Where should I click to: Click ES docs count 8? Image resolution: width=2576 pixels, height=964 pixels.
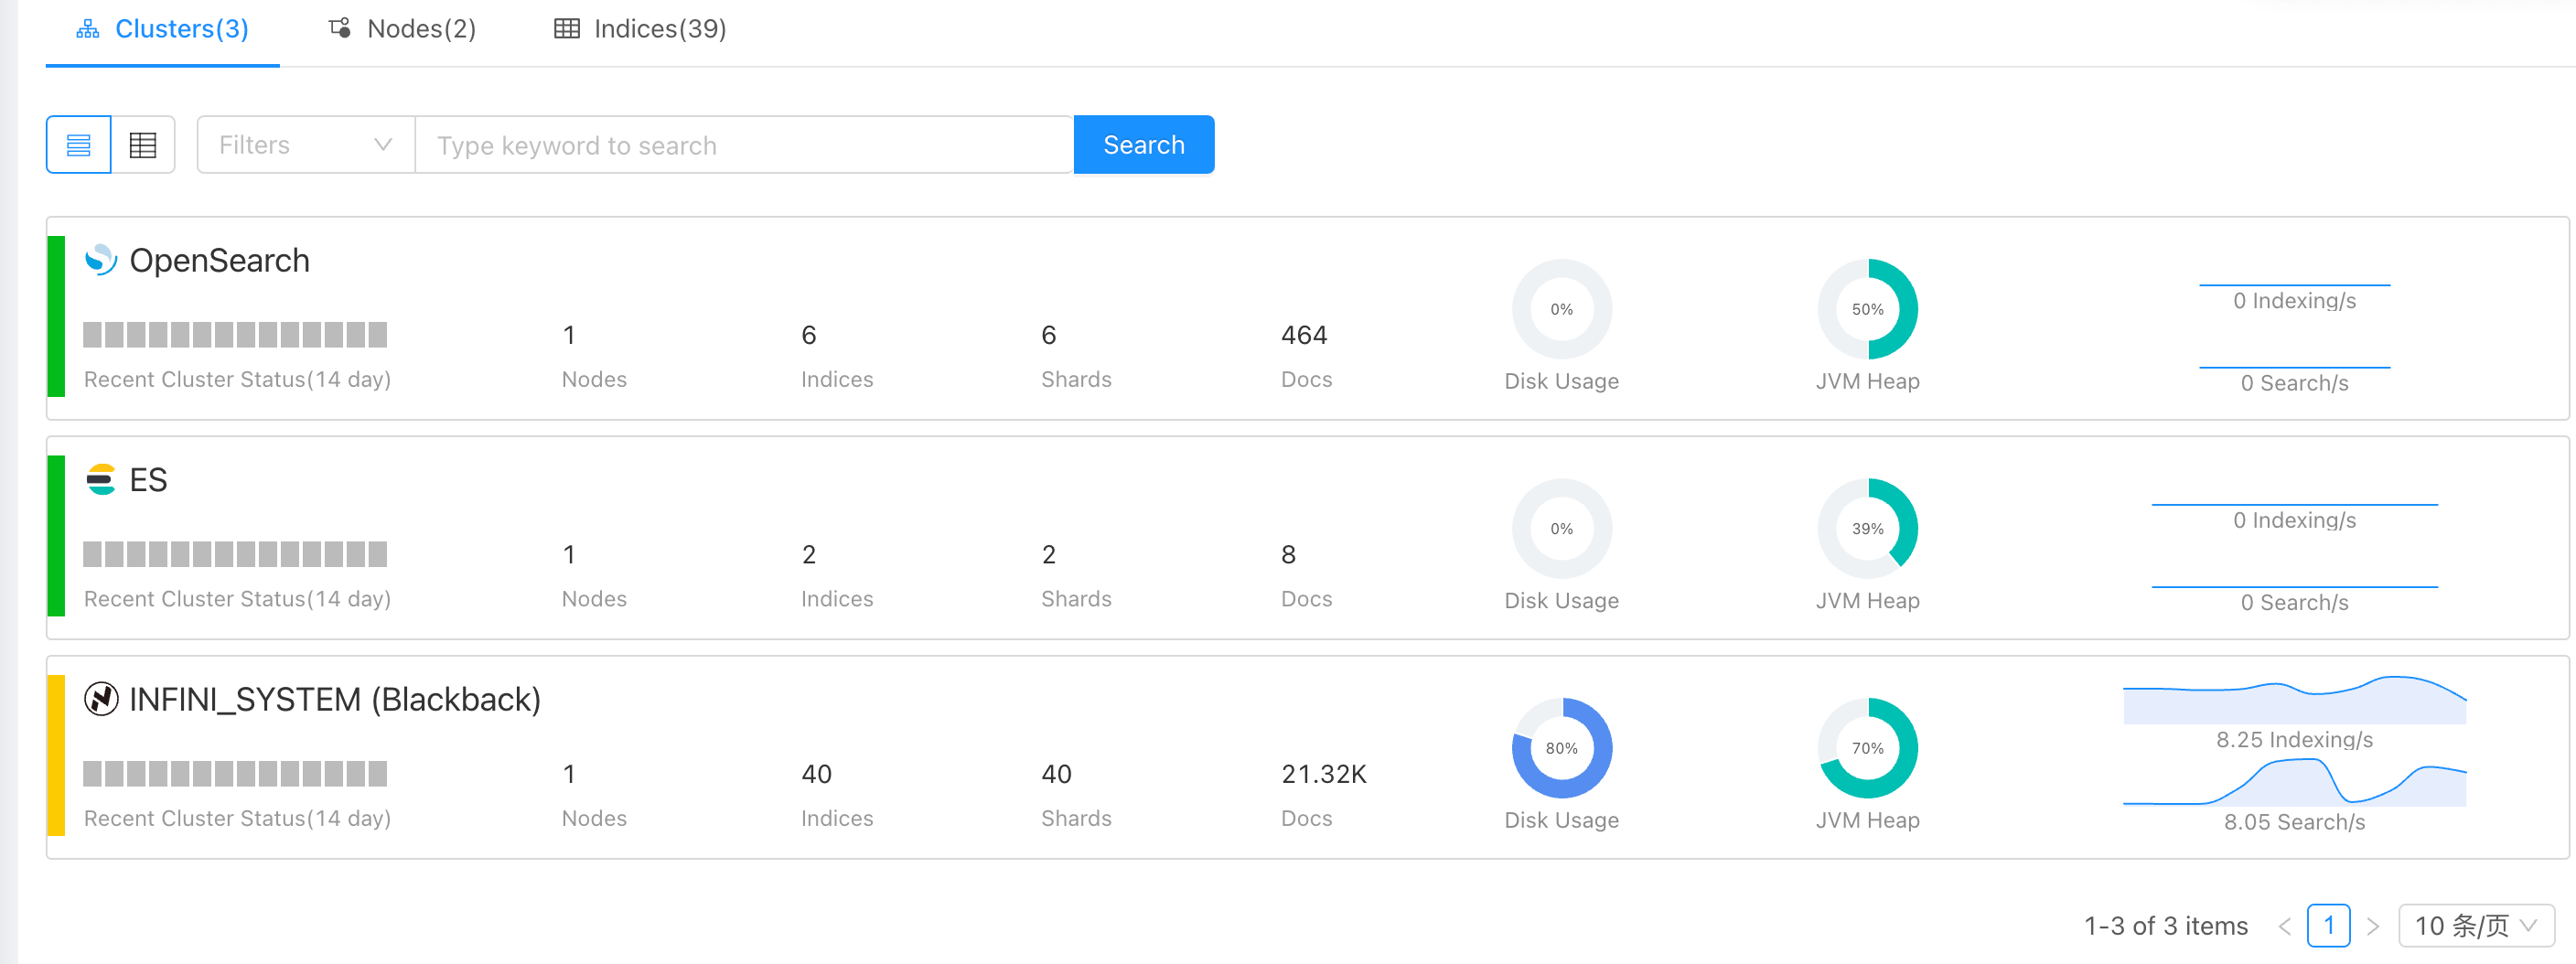tap(1288, 555)
